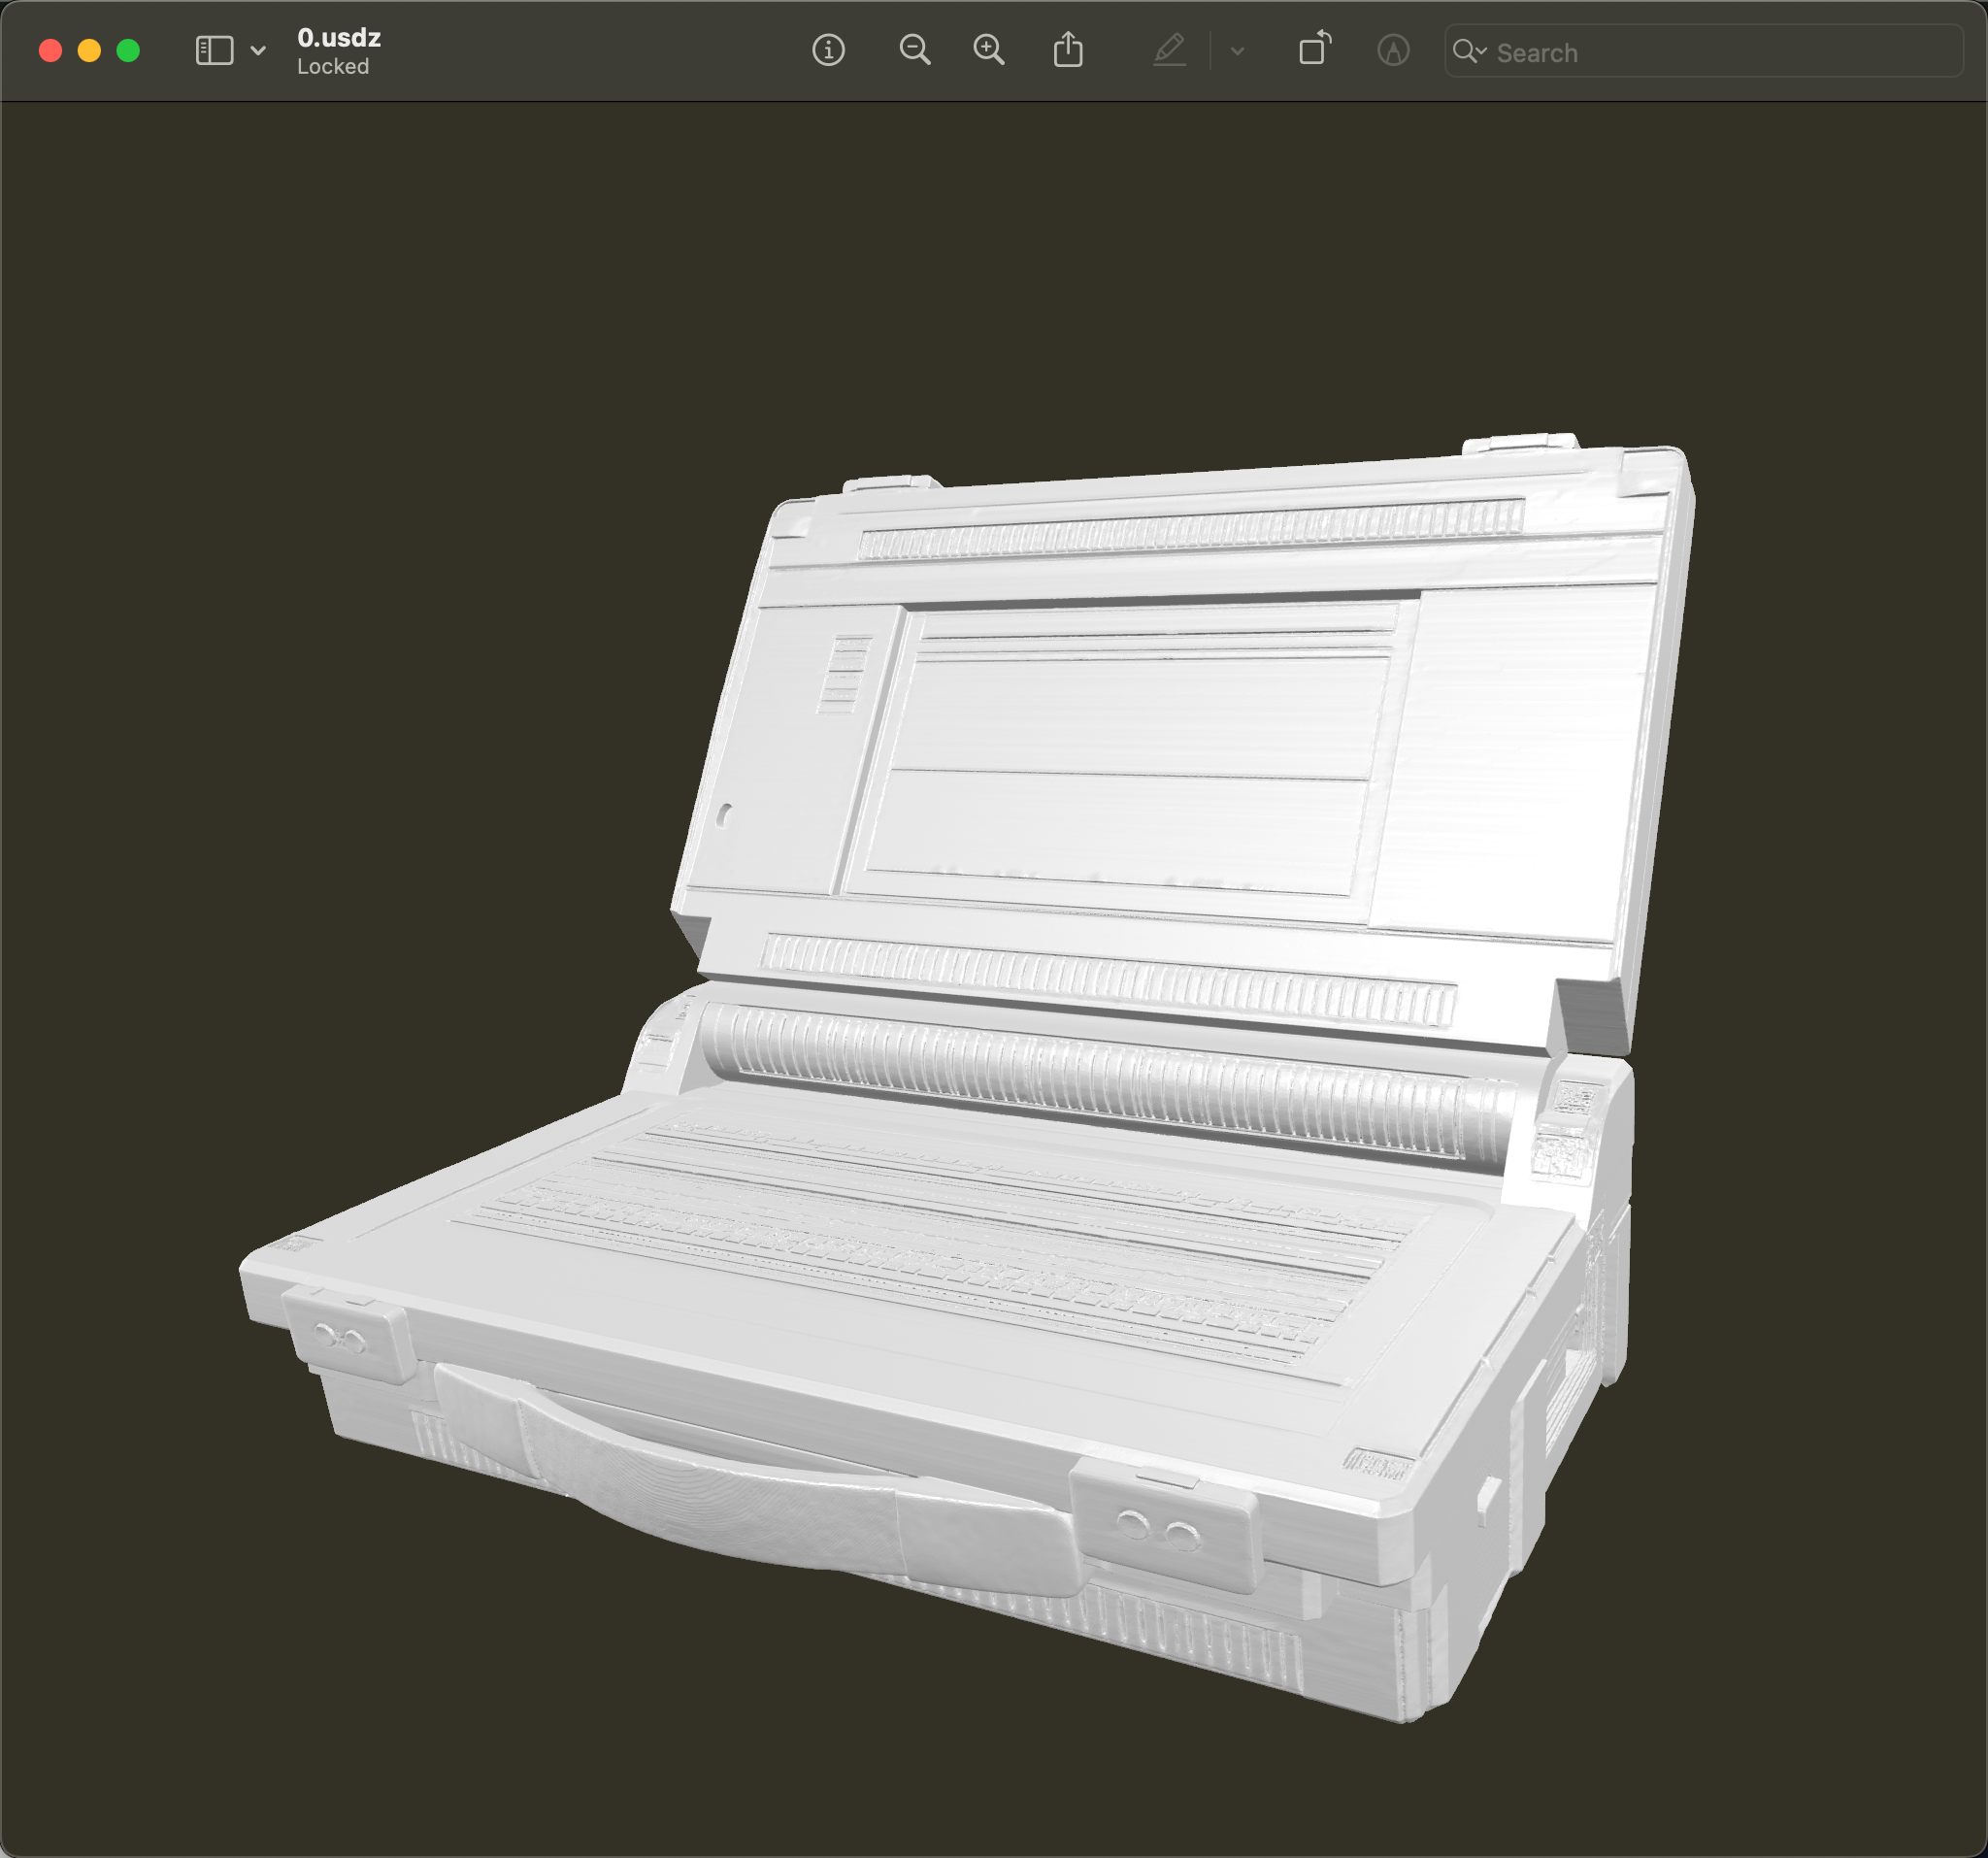This screenshot has height=1858, width=1988.
Task: Click the green full-screen window button
Action: click(x=128, y=51)
